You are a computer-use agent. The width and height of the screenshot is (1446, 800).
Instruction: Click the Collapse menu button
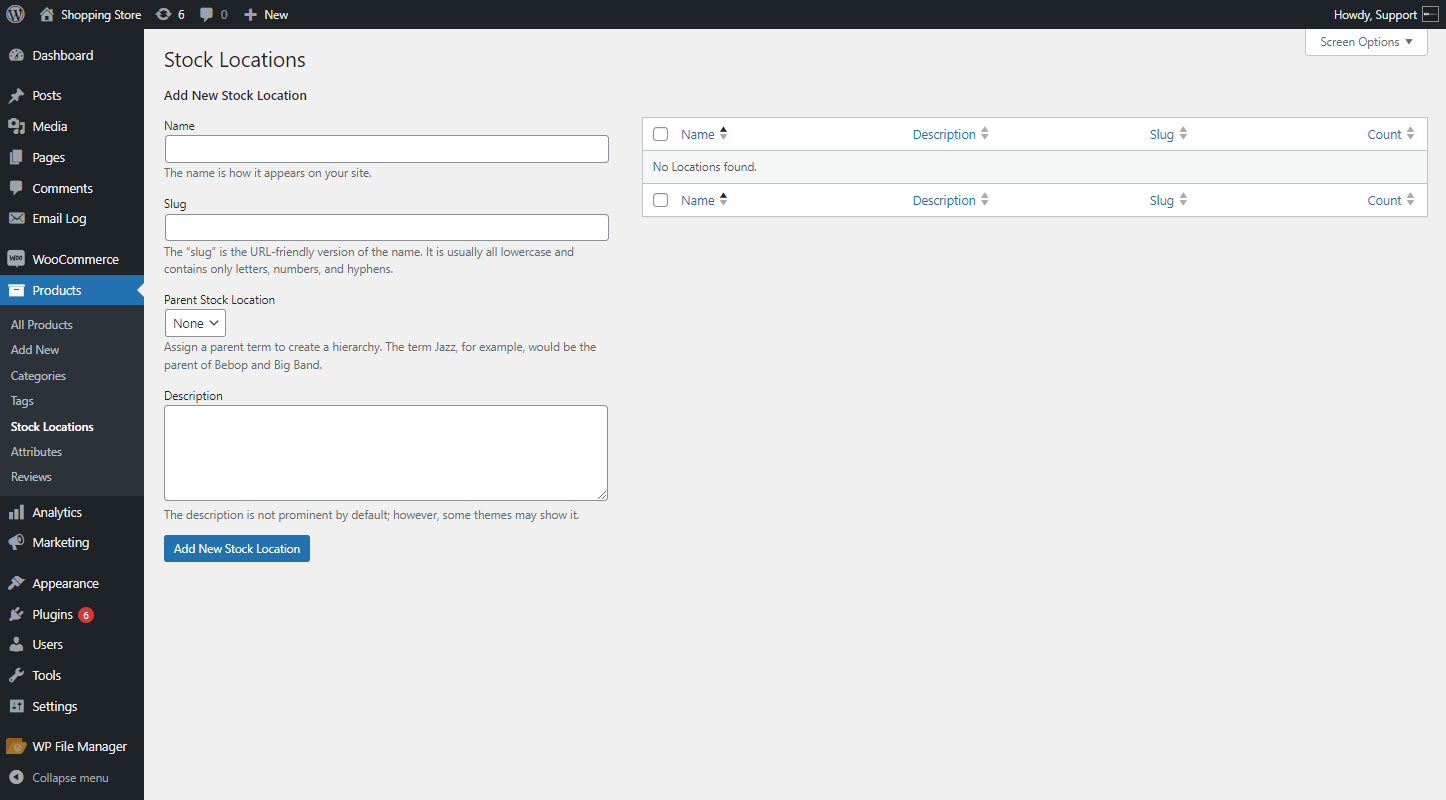[59, 778]
